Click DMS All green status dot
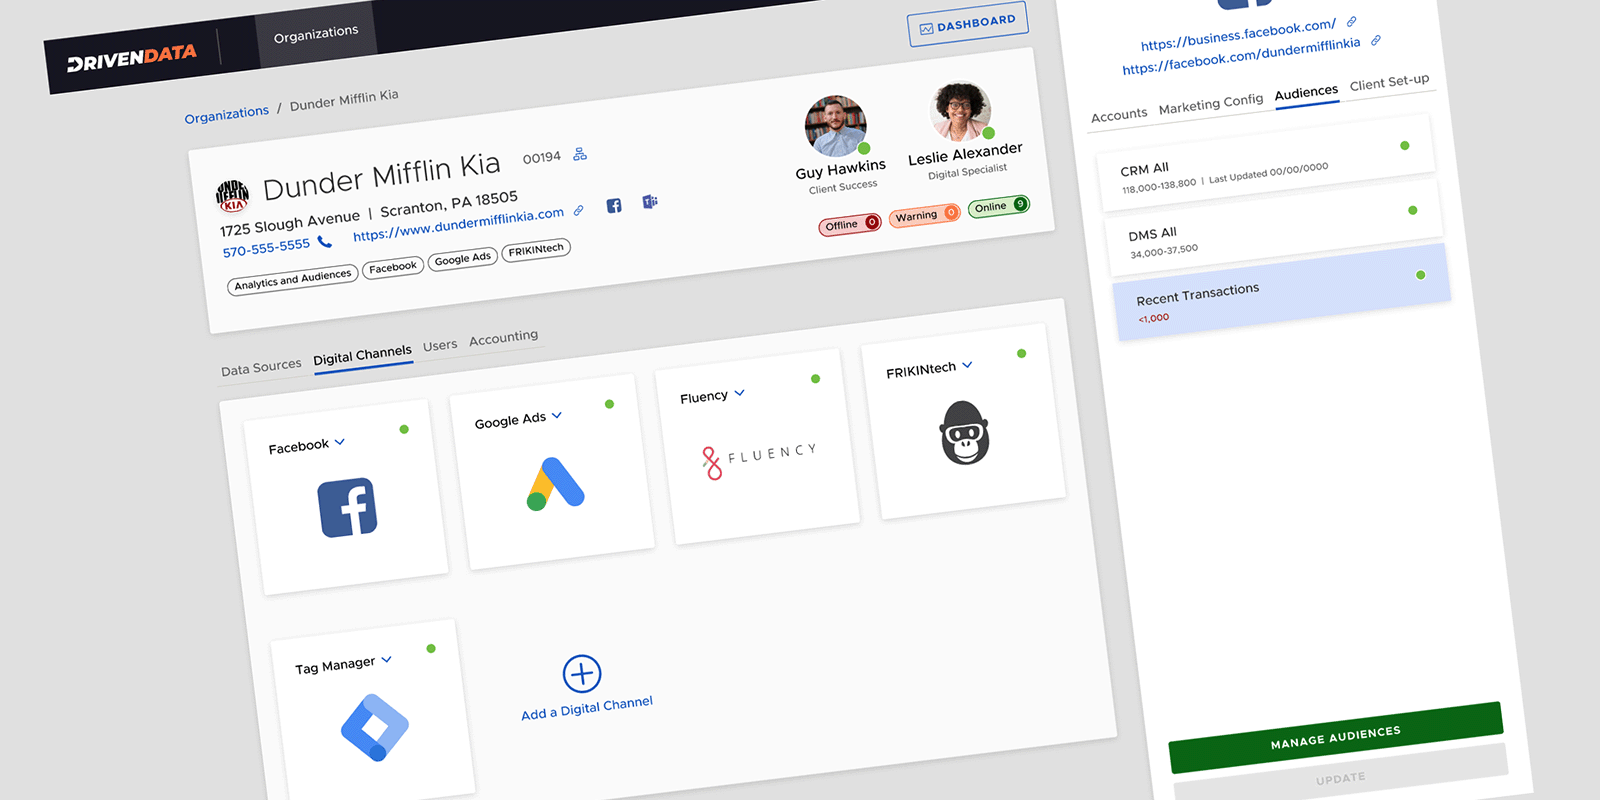The height and width of the screenshot is (800, 1600). 1413,210
